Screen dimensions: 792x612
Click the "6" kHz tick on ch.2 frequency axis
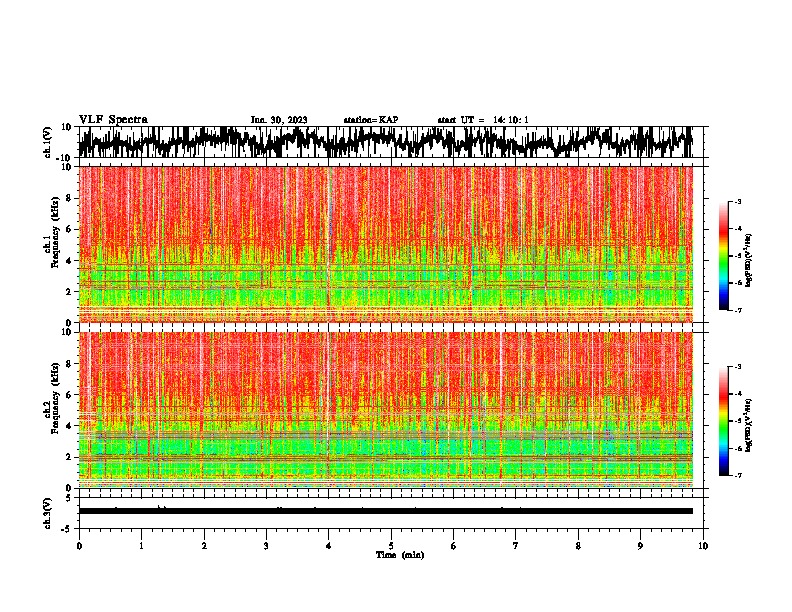(x=69, y=395)
